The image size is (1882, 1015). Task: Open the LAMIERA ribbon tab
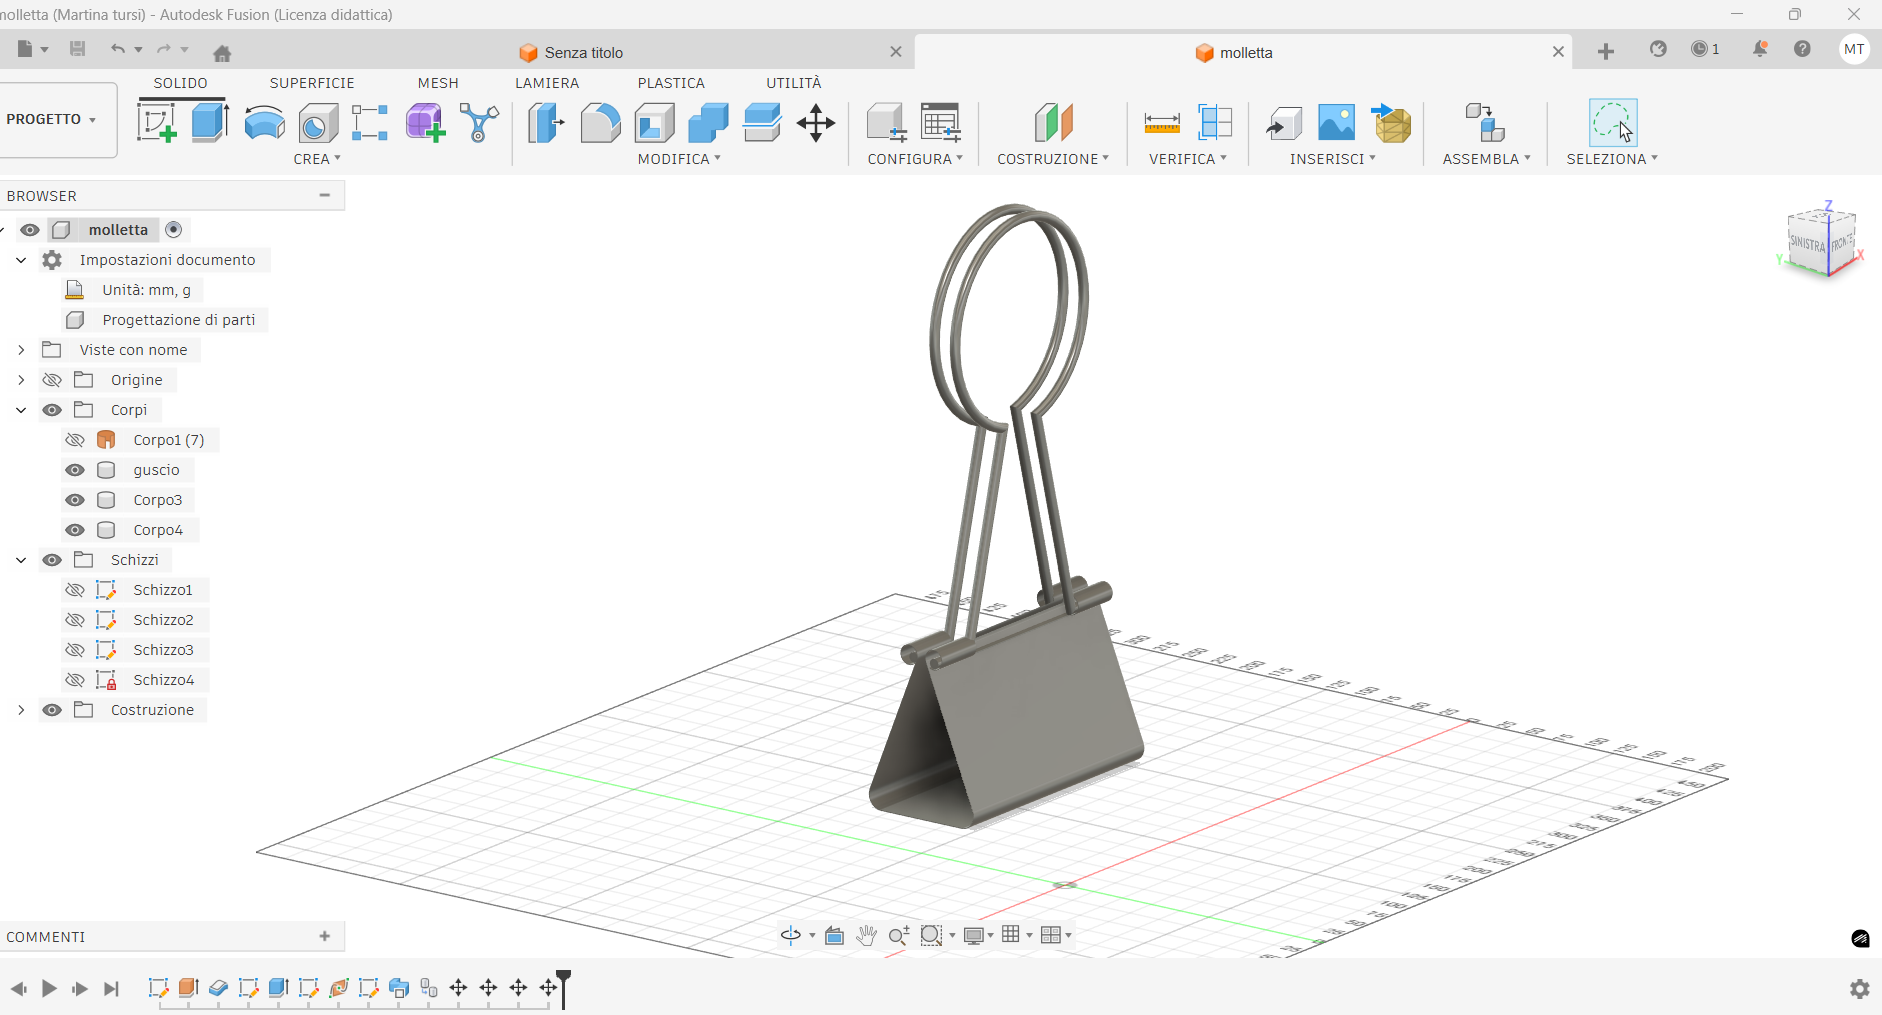[x=547, y=83]
